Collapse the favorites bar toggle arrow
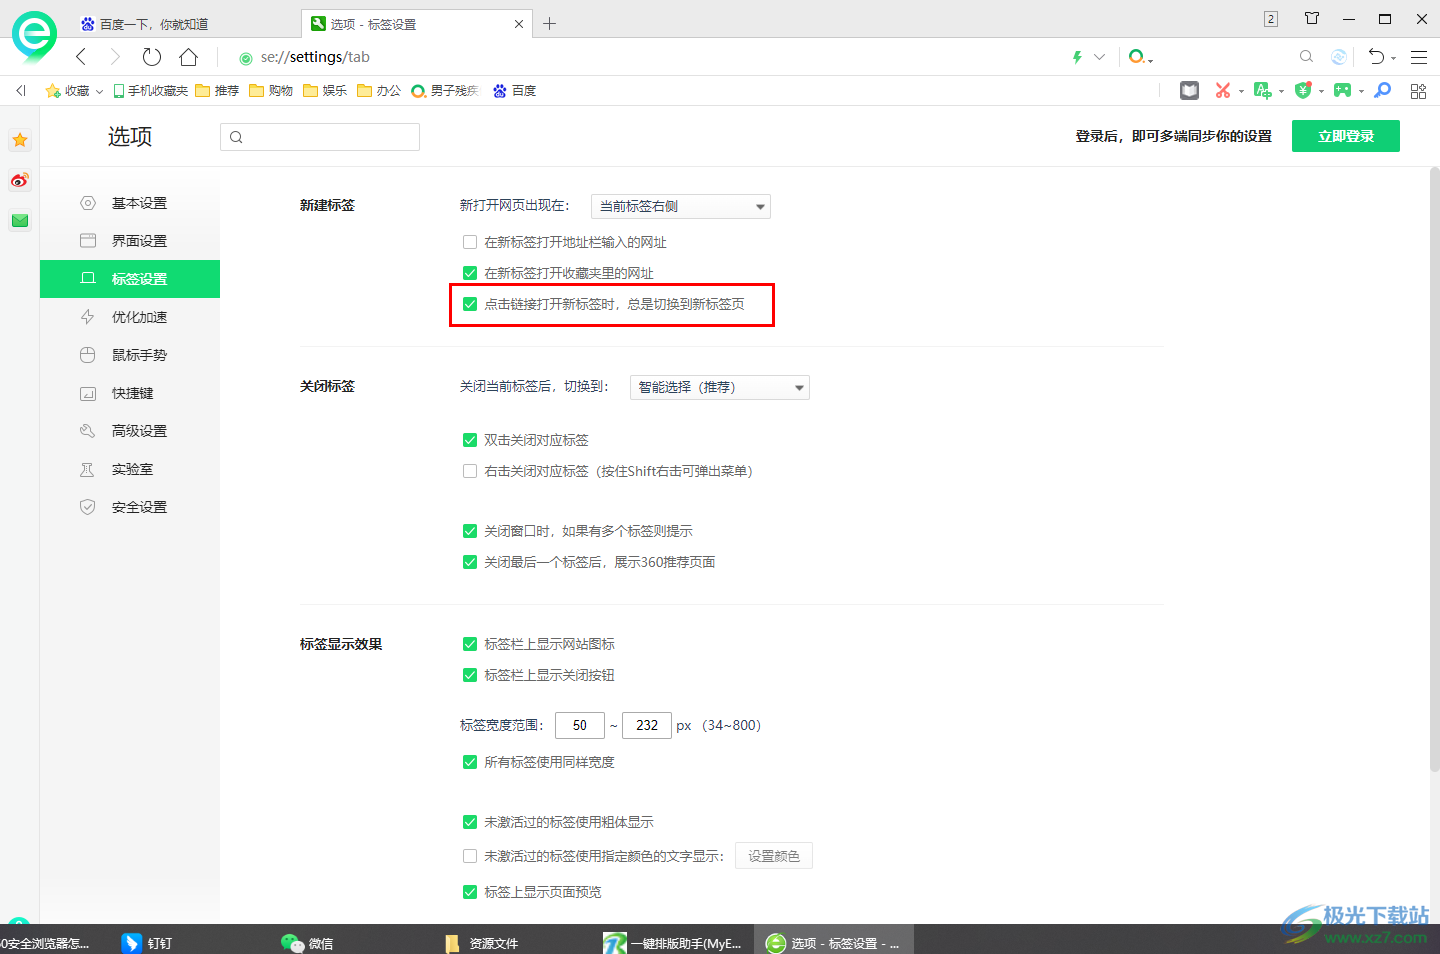The height and width of the screenshot is (954, 1440). click(20, 90)
